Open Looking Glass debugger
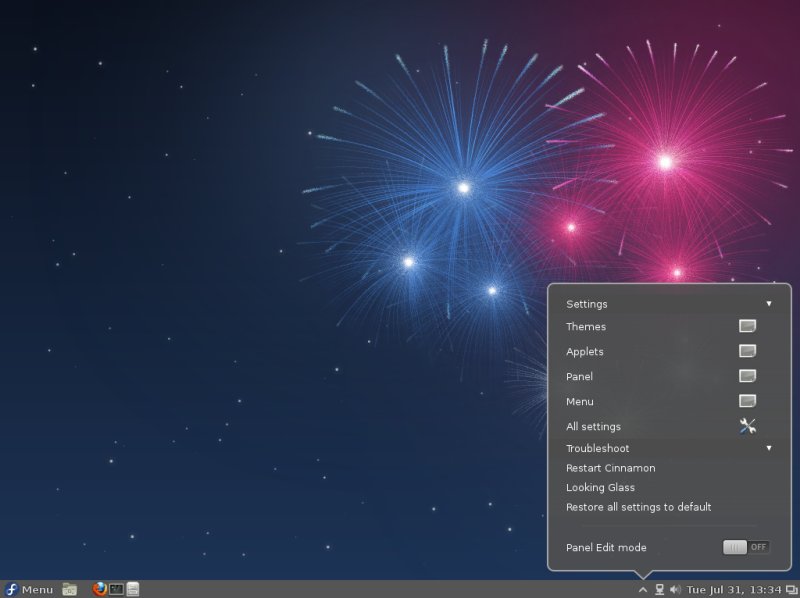The image size is (800, 598). point(668,487)
